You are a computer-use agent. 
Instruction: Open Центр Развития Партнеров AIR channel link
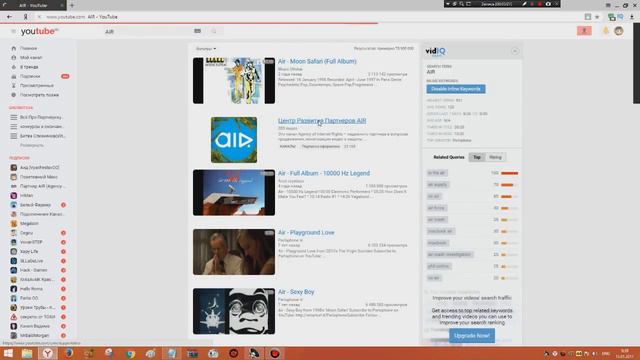pos(322,121)
